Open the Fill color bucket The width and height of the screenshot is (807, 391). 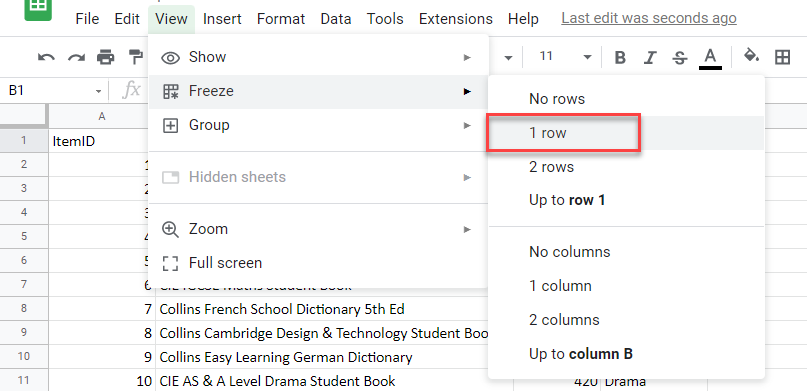pyautogui.click(x=752, y=56)
